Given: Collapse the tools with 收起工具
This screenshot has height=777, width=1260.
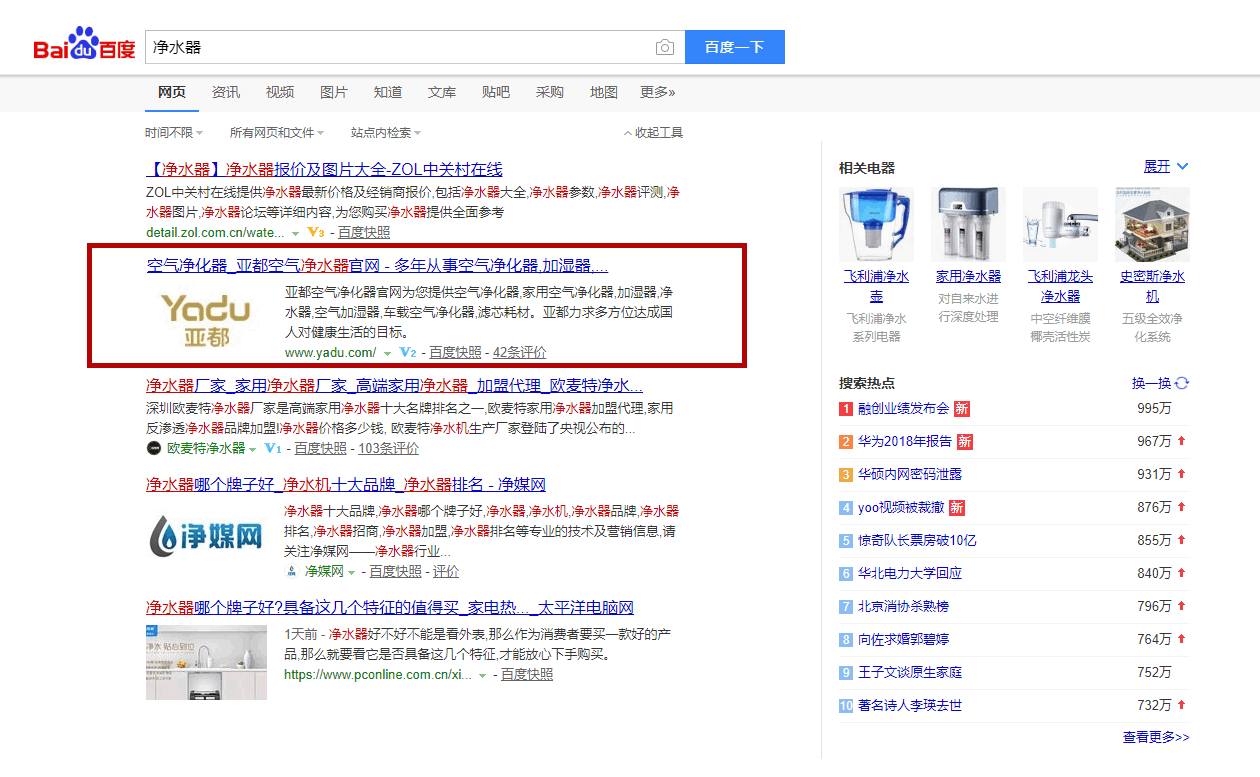Looking at the screenshot, I should (x=654, y=132).
